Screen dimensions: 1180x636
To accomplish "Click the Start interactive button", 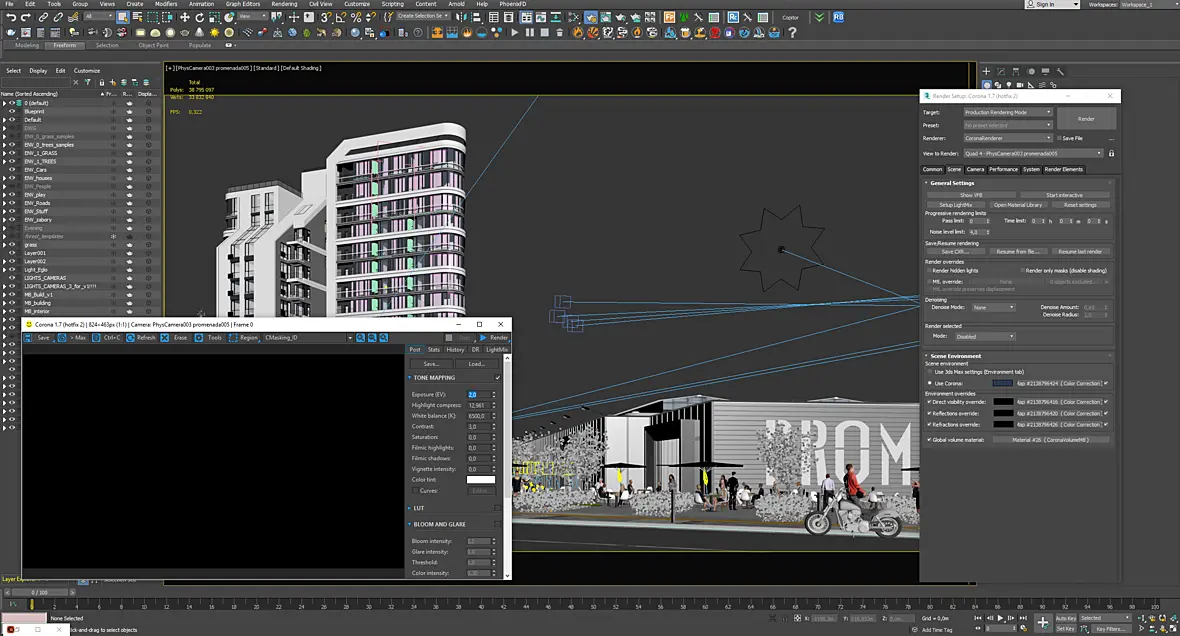I will (1064, 195).
